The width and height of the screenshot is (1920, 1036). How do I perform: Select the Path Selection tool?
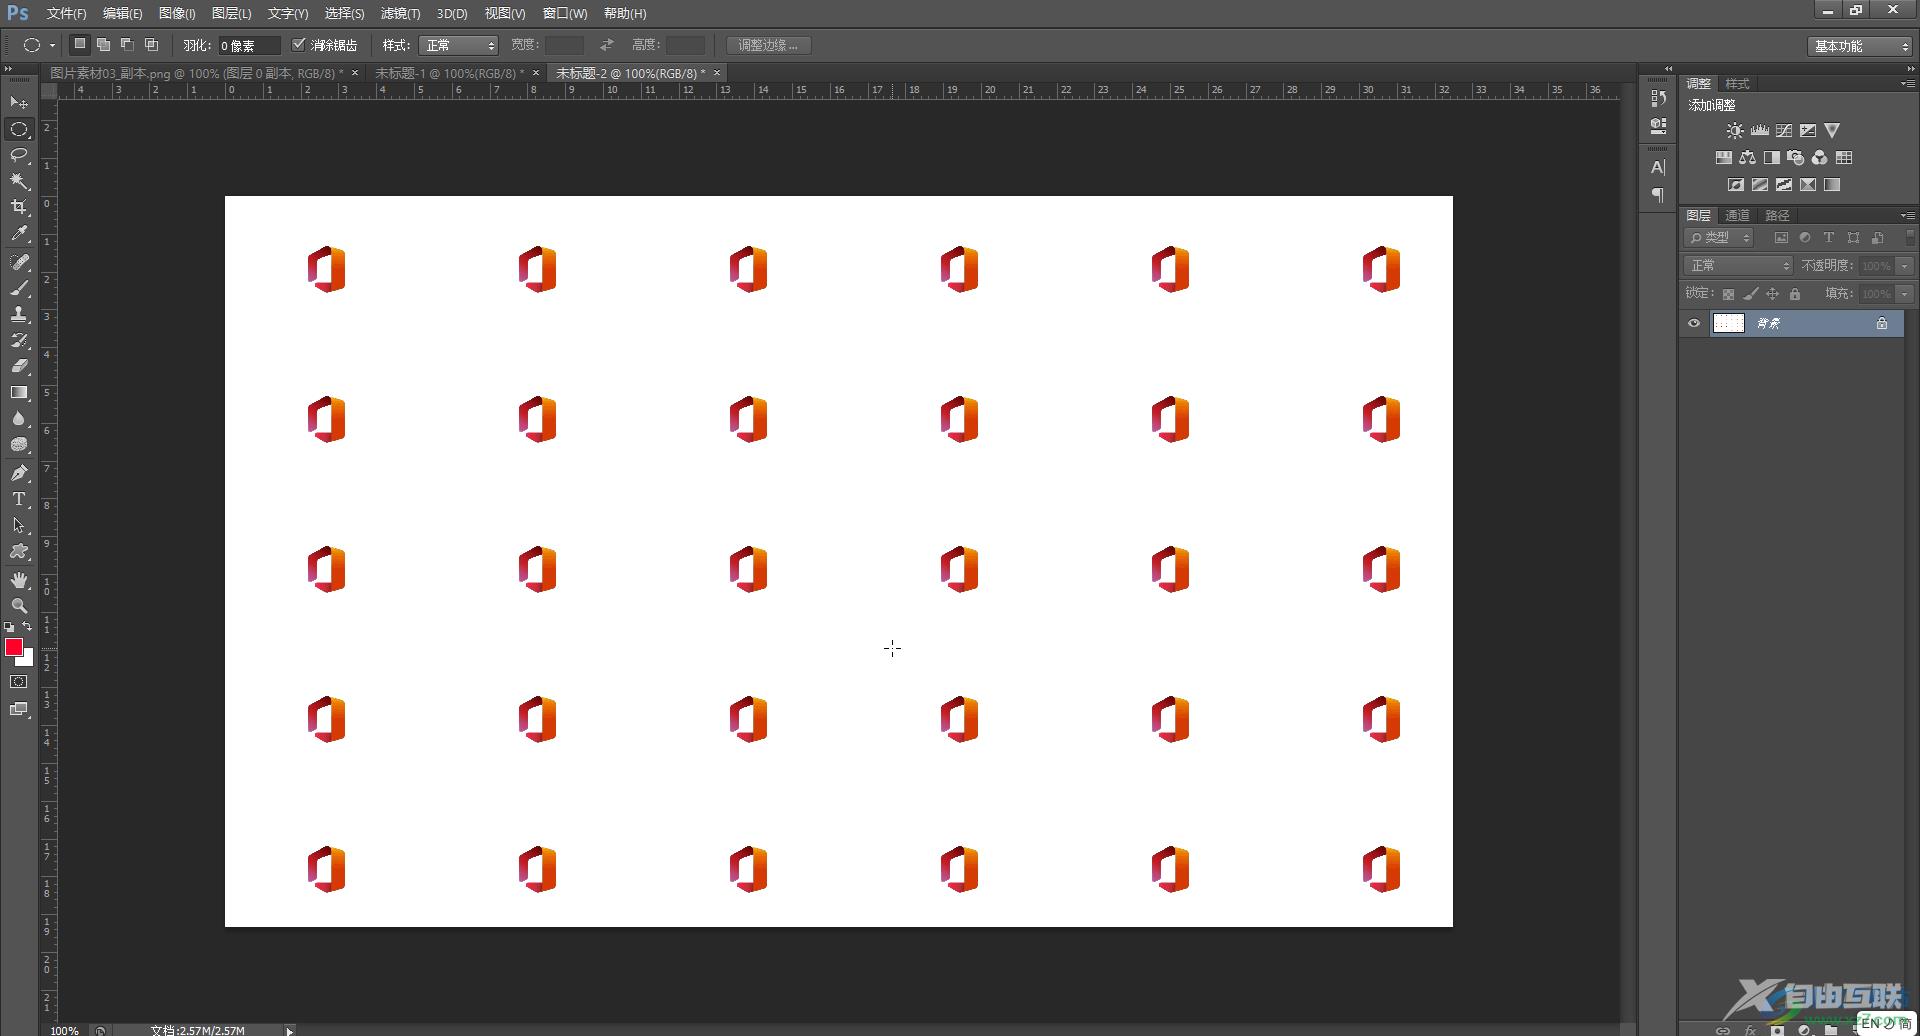(x=19, y=525)
